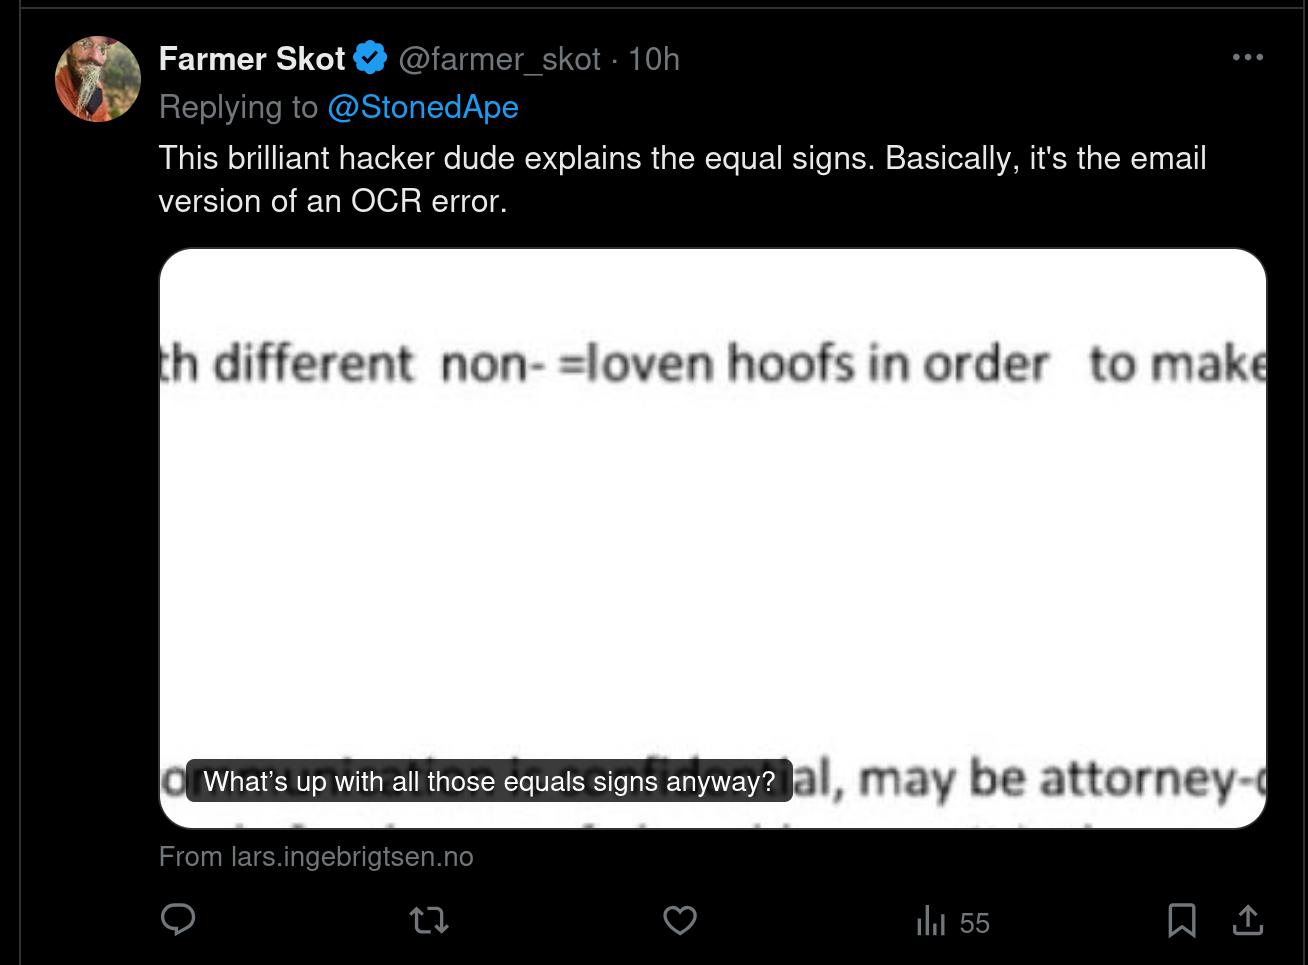
Task: Reply using the speech bubble icon
Action: 178,920
